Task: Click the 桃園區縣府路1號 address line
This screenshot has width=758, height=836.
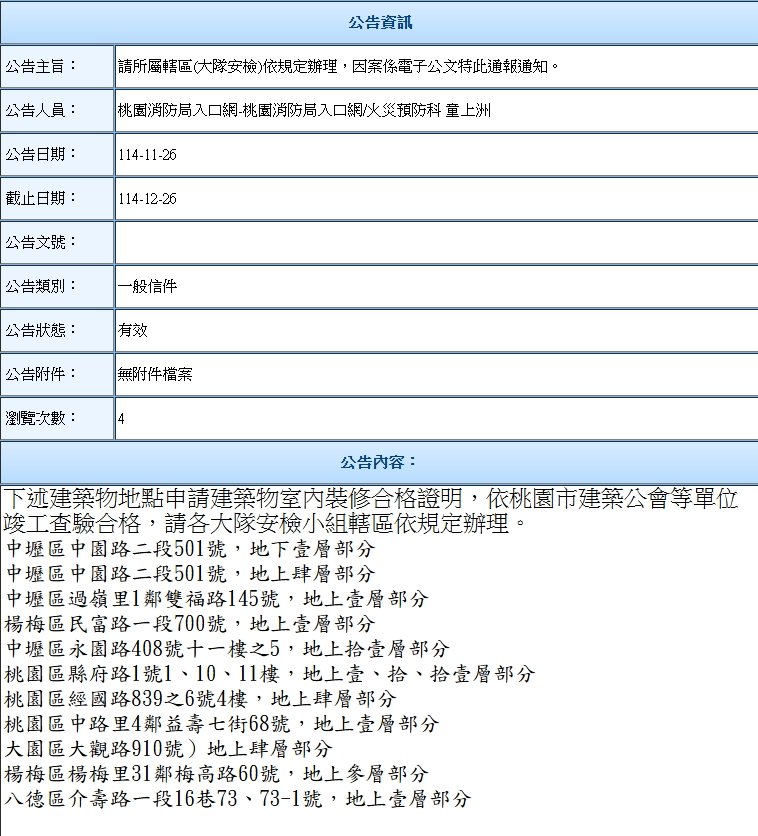Action: [269, 674]
